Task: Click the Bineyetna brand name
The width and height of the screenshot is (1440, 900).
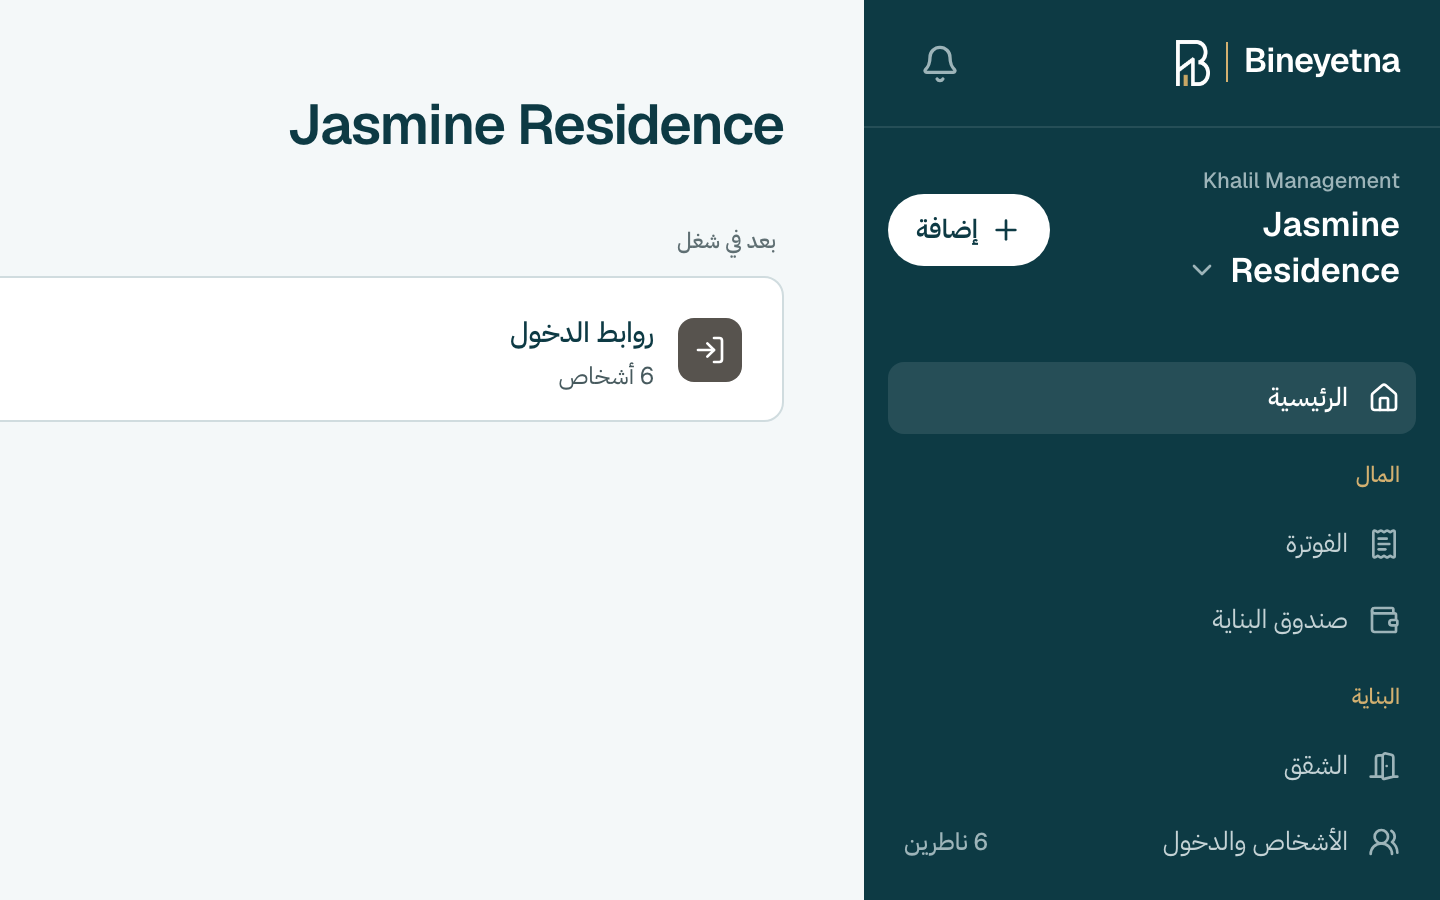Action: click(x=1322, y=62)
